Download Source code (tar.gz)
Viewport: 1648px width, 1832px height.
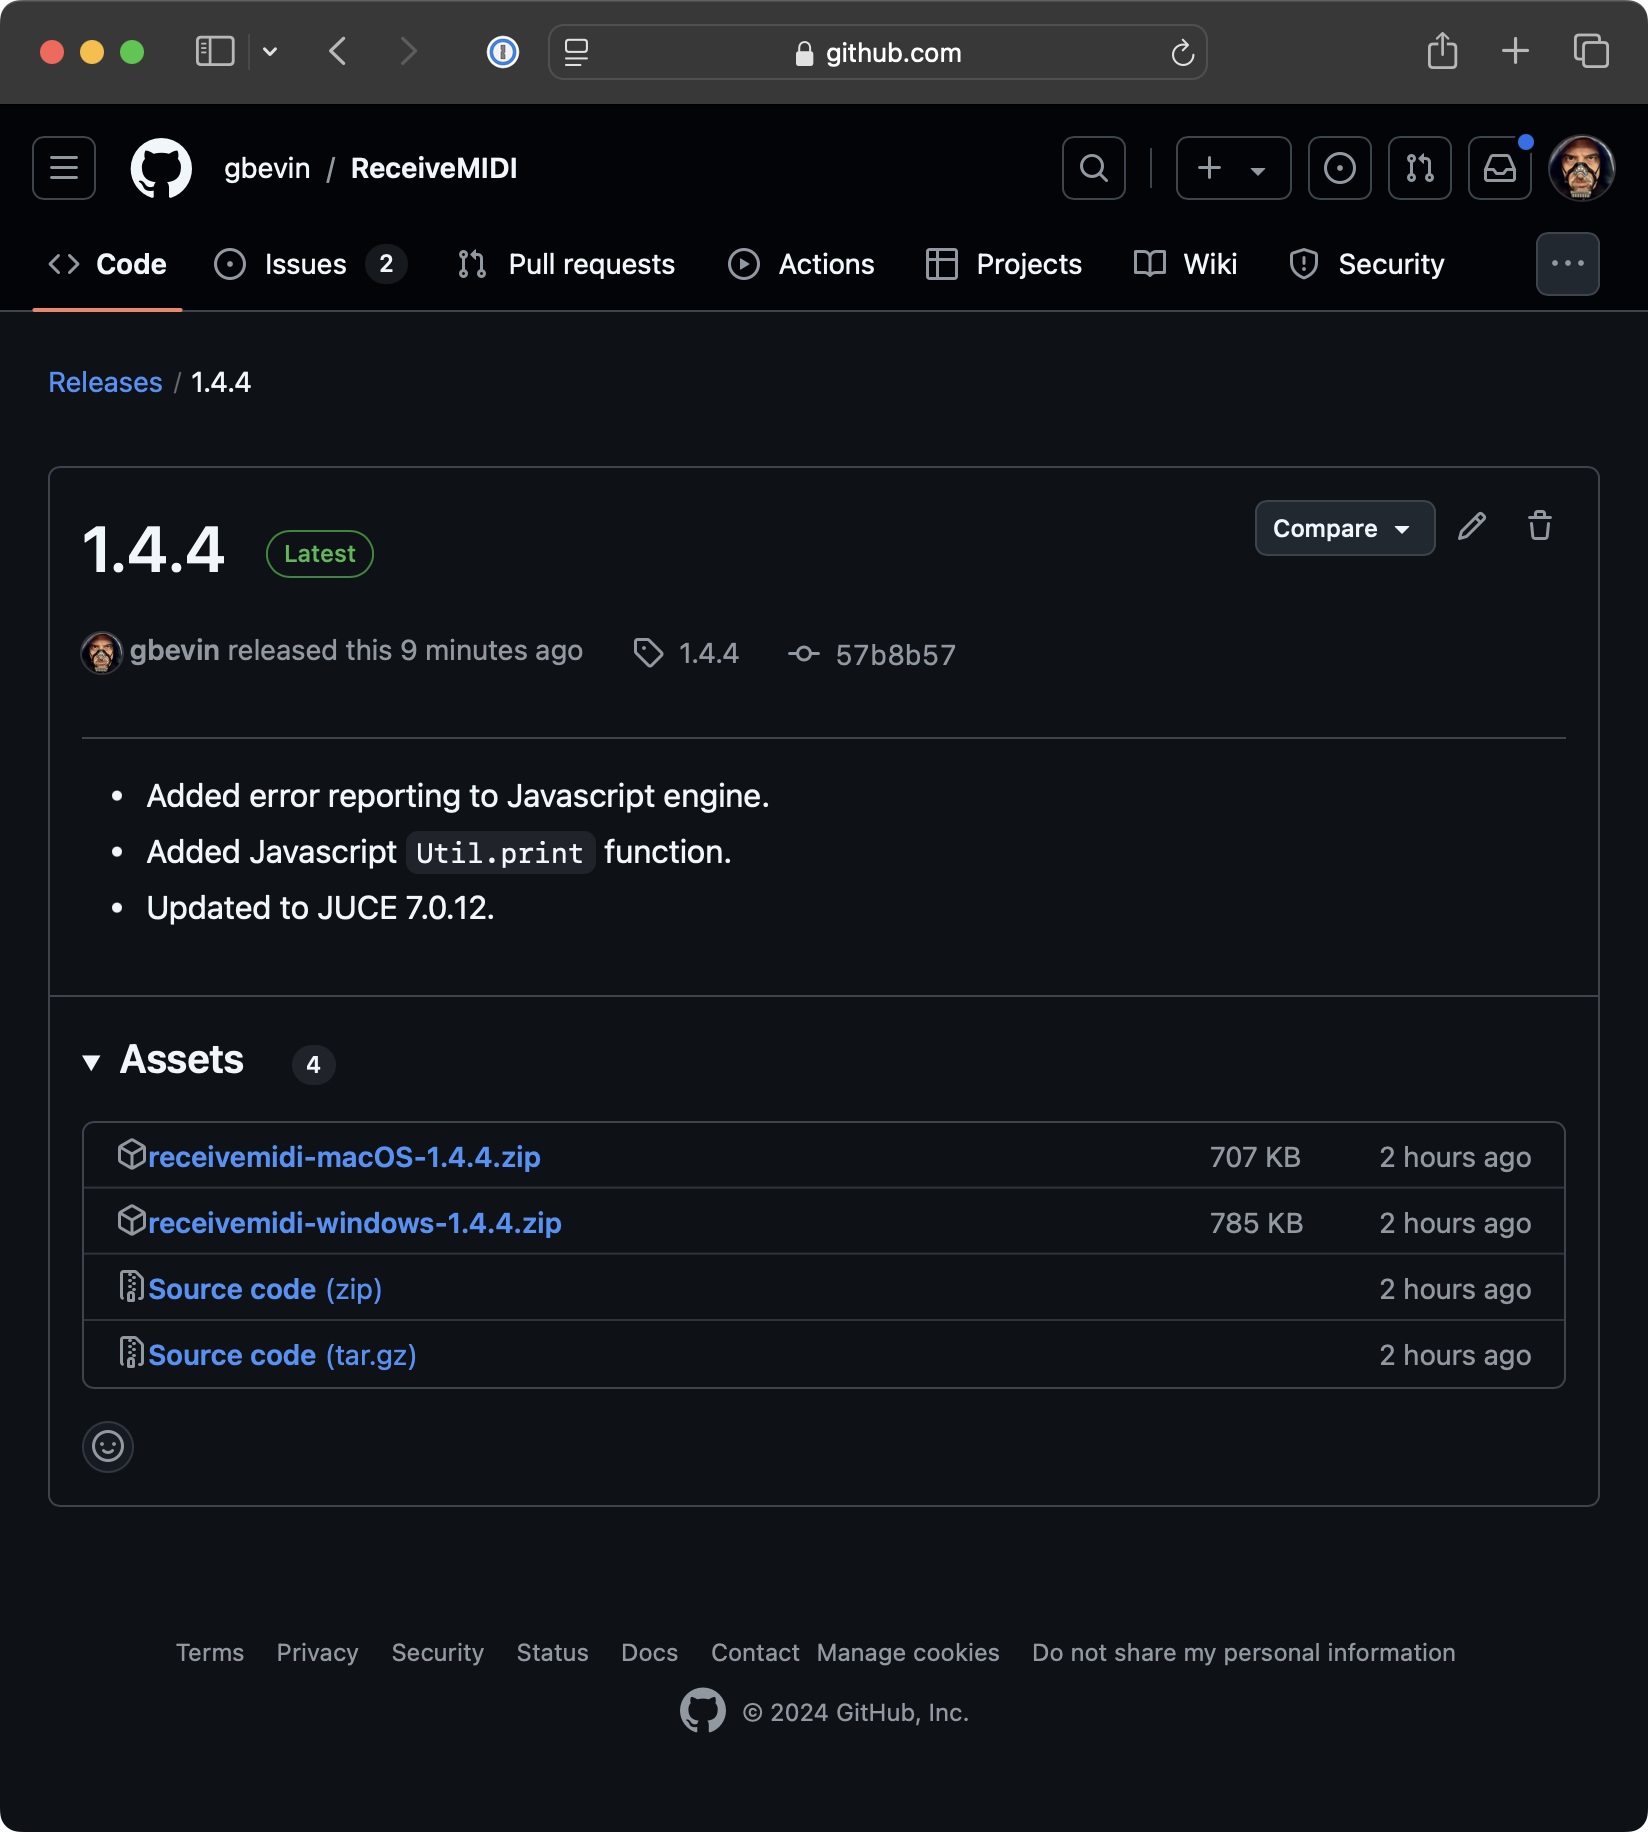pyautogui.click(x=282, y=1355)
